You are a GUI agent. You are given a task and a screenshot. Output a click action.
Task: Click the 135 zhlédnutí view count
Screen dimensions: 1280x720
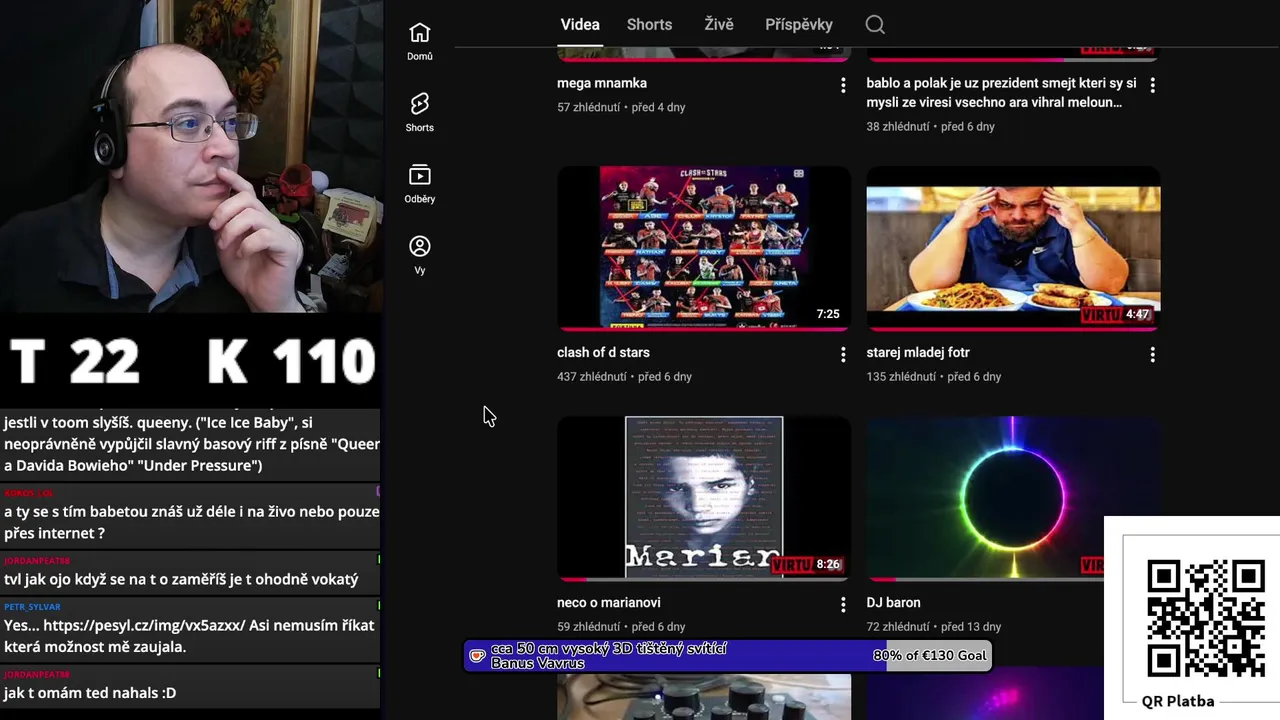pyautogui.click(x=901, y=377)
